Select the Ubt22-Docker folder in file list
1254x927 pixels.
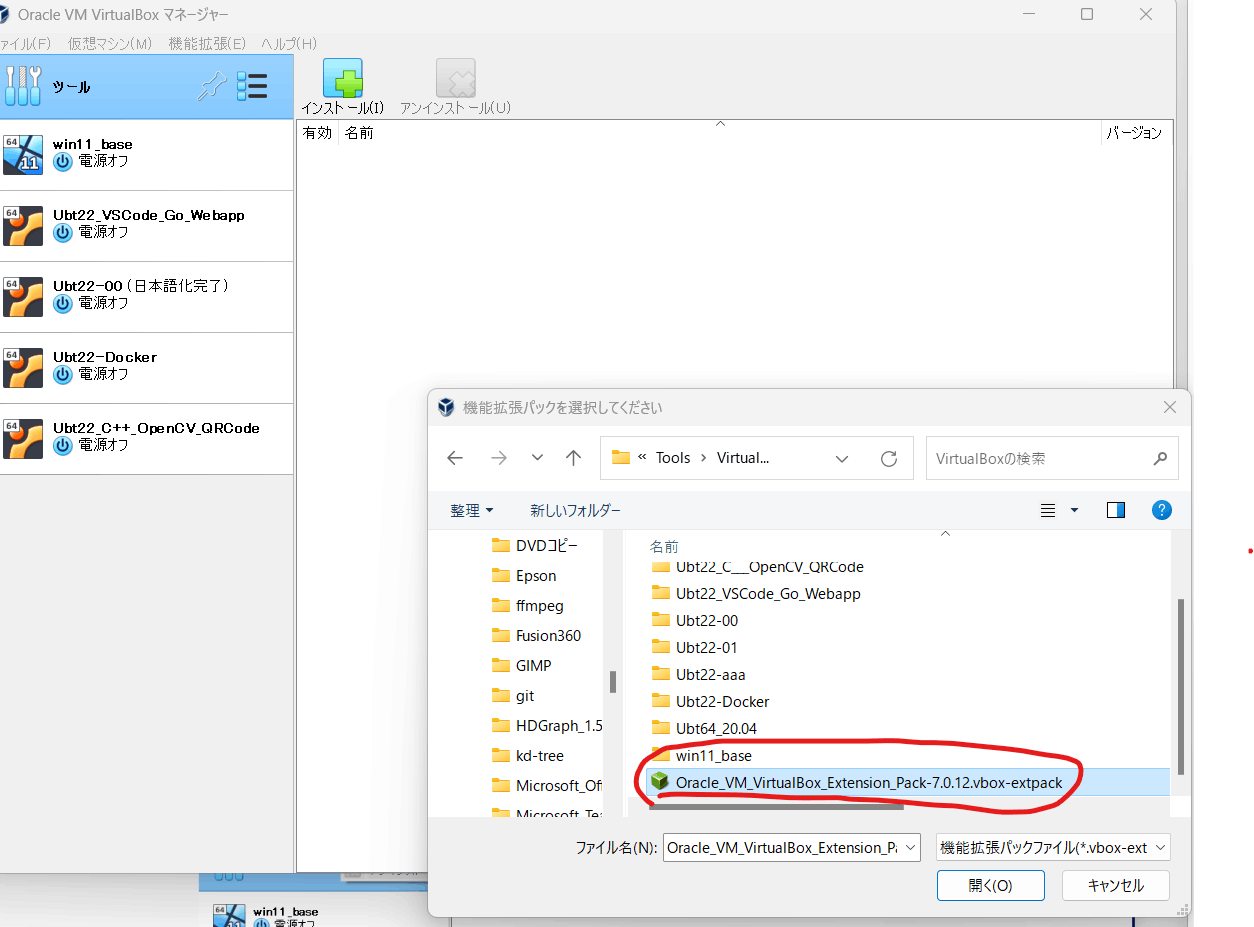coord(723,702)
